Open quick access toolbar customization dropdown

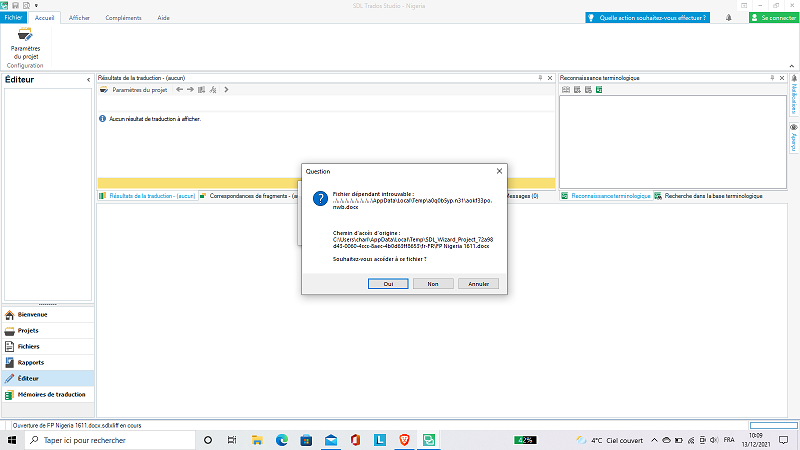(x=36, y=6)
